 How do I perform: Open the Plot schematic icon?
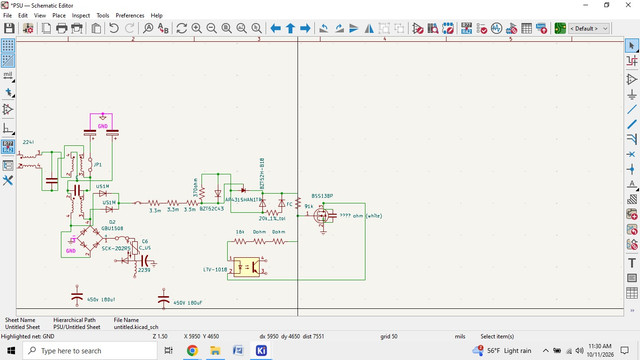click(x=77, y=28)
